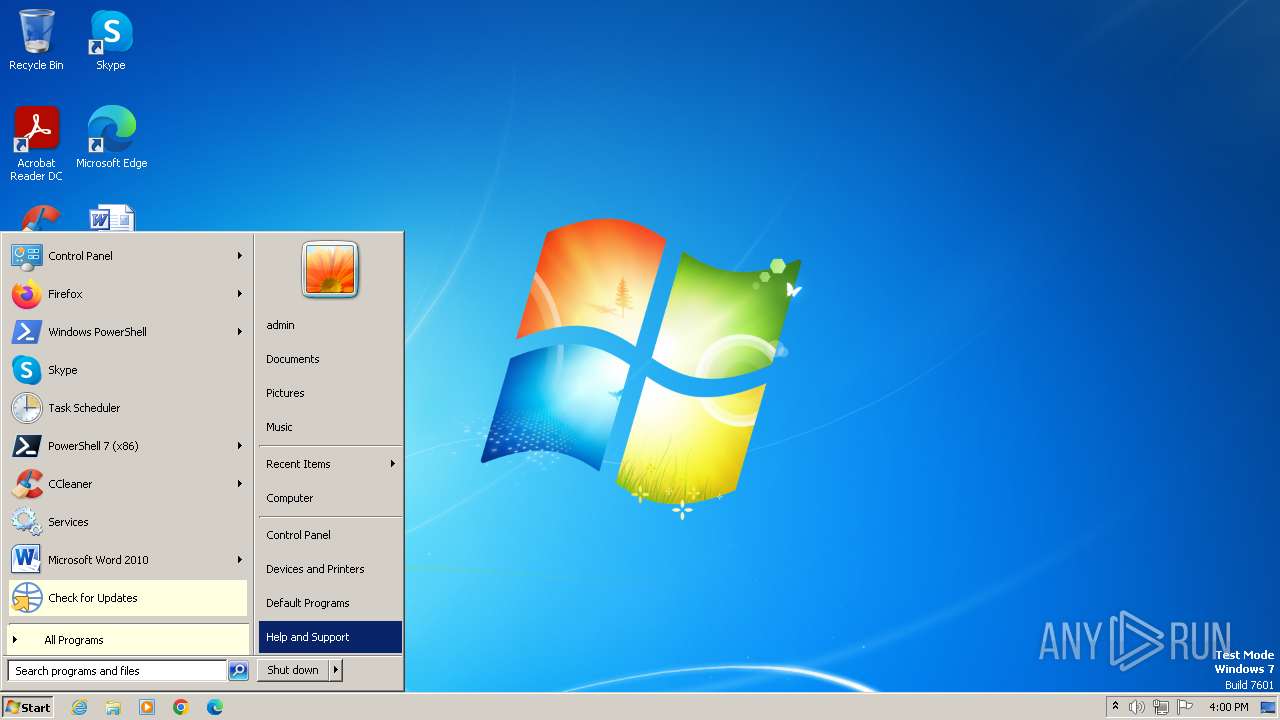Click the user account picture
The height and width of the screenshot is (720, 1280).
[330, 270]
